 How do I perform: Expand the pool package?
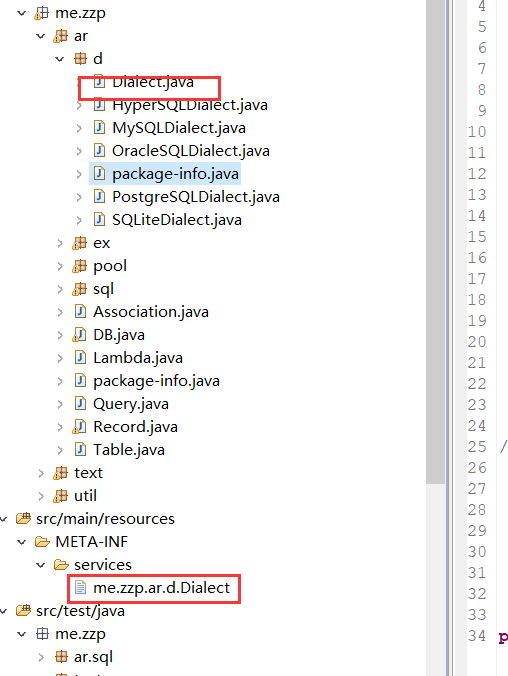pyautogui.click(x=60, y=266)
